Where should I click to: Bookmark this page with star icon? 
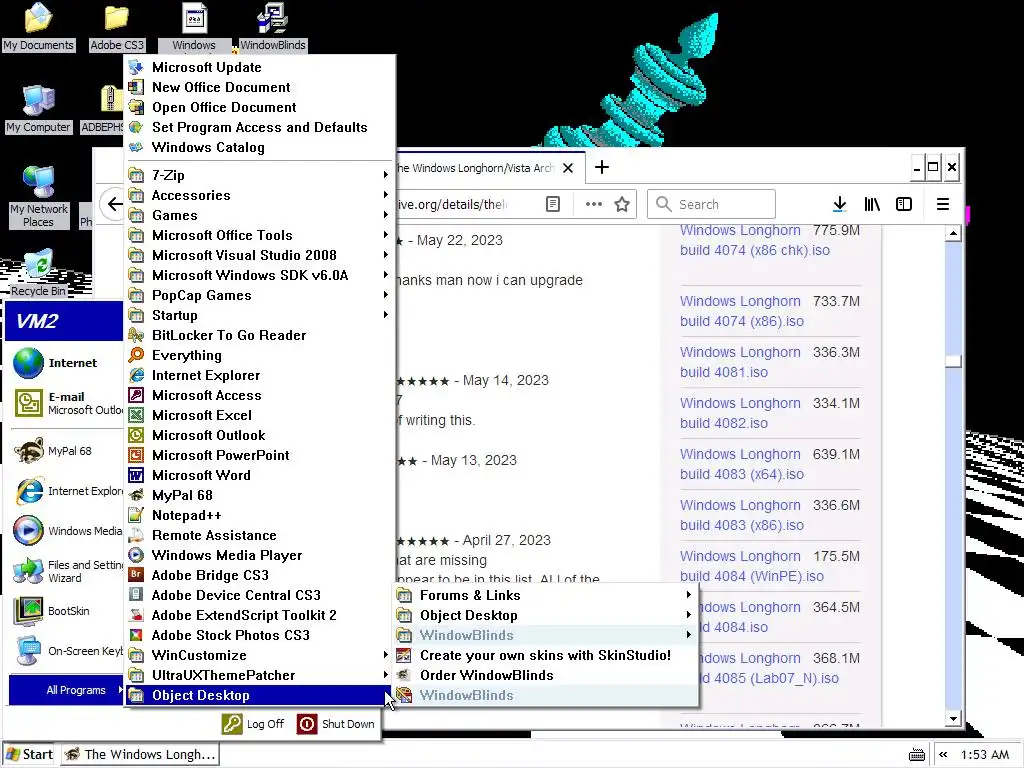point(622,204)
